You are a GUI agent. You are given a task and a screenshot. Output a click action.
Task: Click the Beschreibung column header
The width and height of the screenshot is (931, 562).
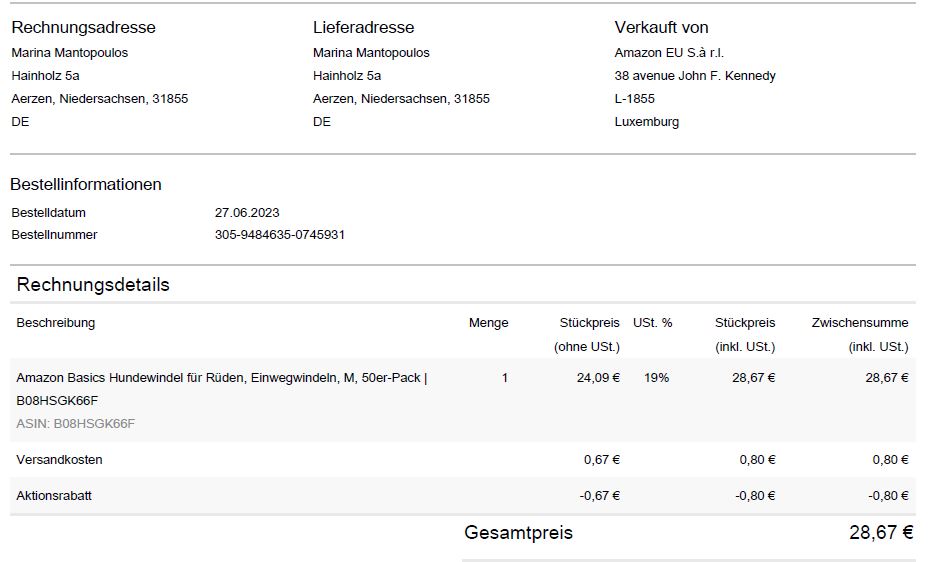[x=55, y=323]
